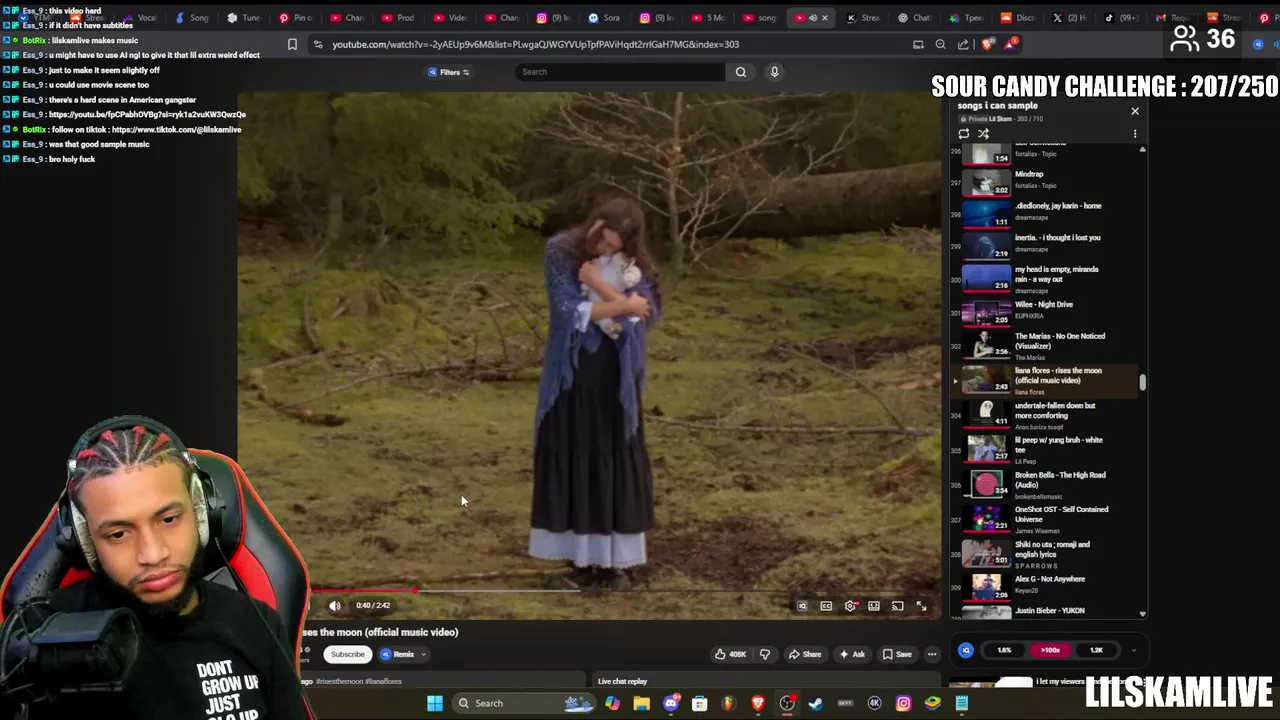This screenshot has height=720, width=1280.
Task: Toggle closed captions on the video player
Action: point(826,606)
